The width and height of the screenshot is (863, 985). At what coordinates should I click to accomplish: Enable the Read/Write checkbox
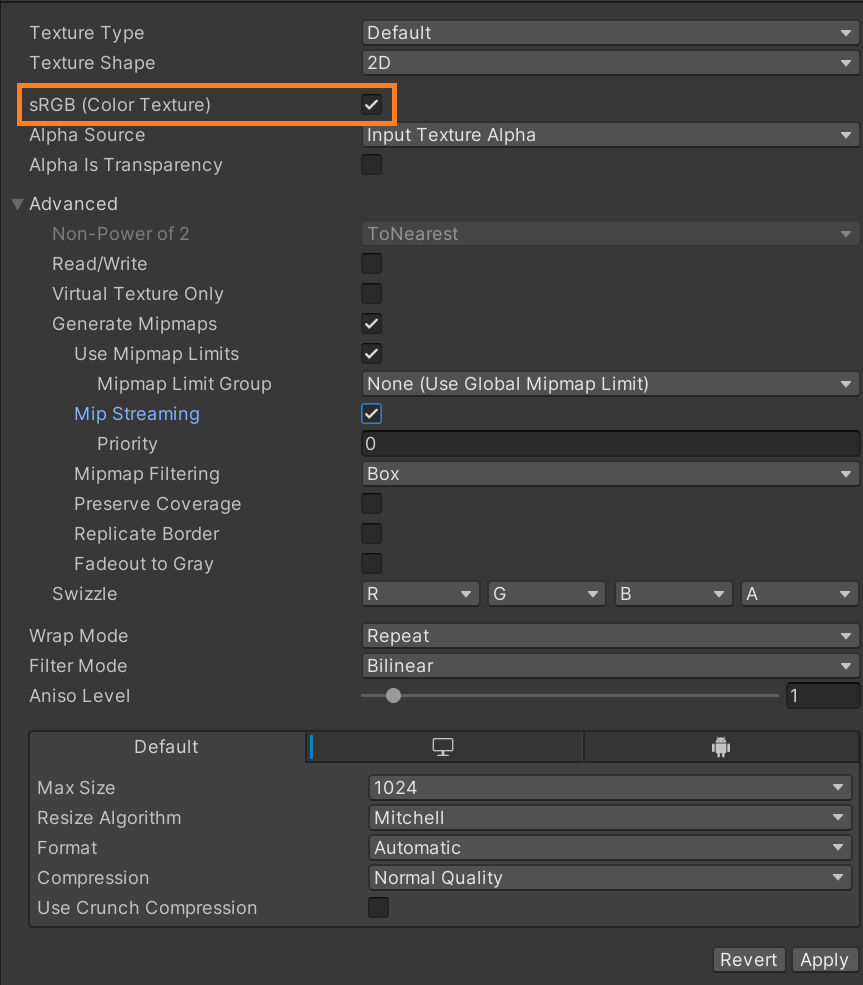[x=371, y=264]
